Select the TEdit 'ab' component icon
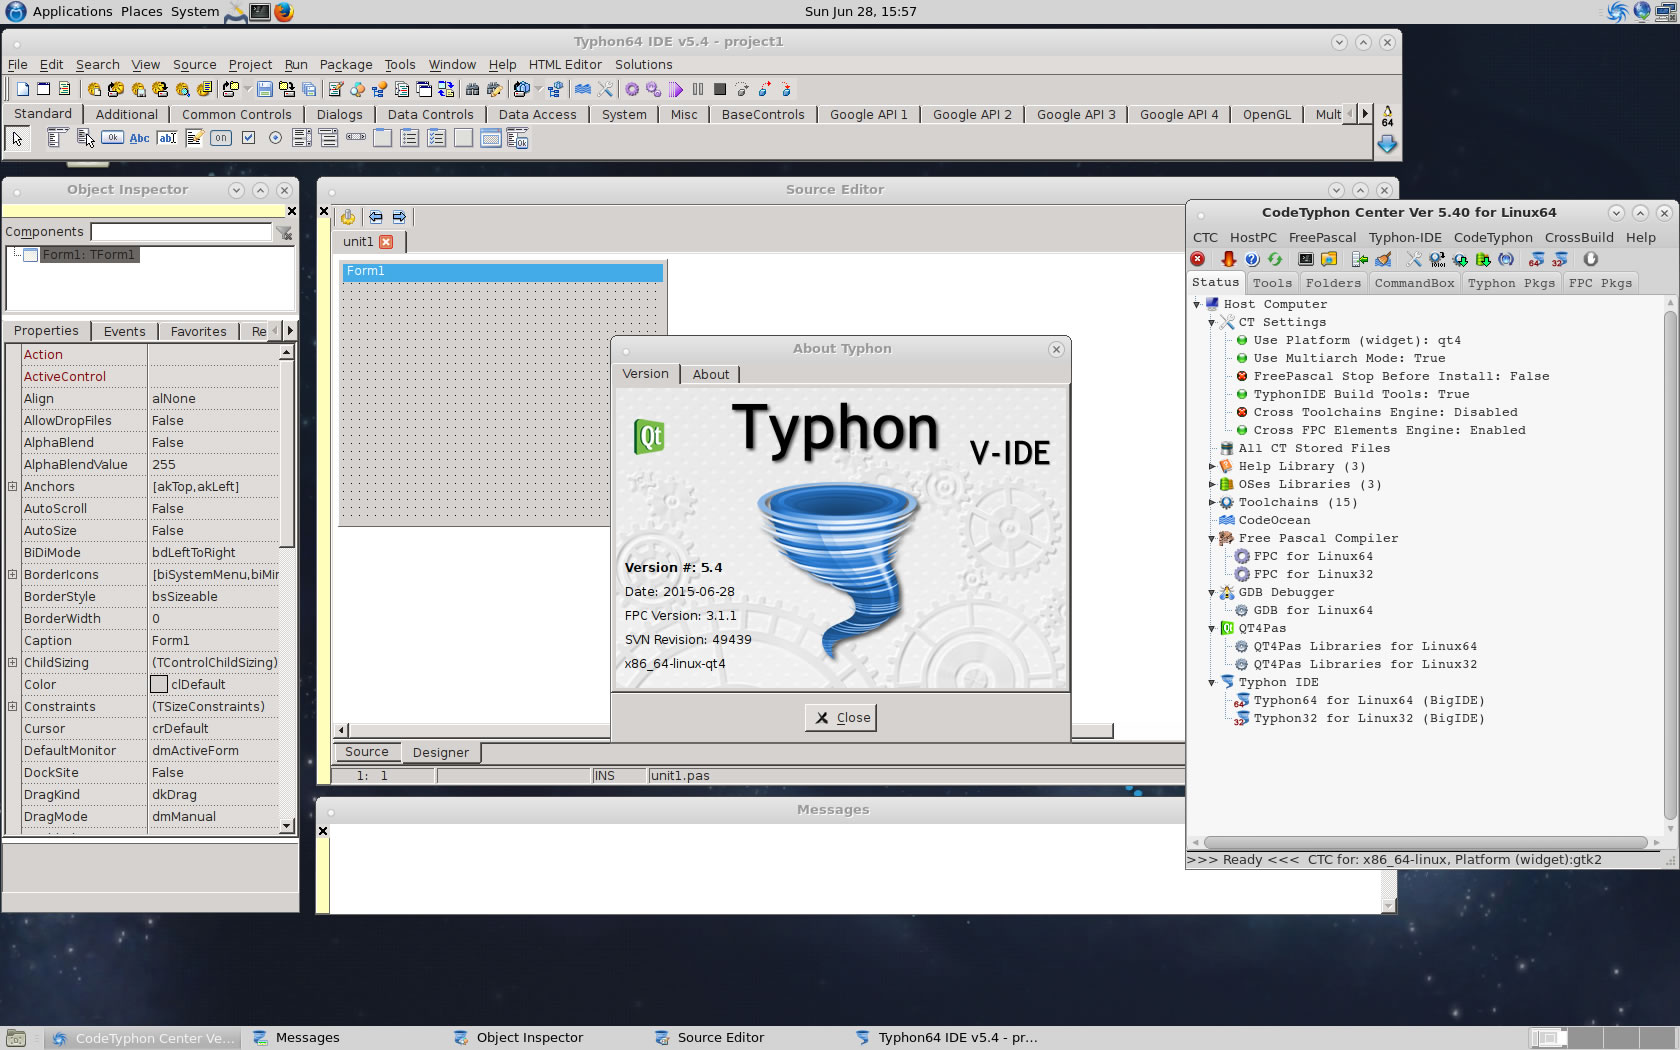Image resolution: width=1680 pixels, height=1050 pixels. click(167, 138)
